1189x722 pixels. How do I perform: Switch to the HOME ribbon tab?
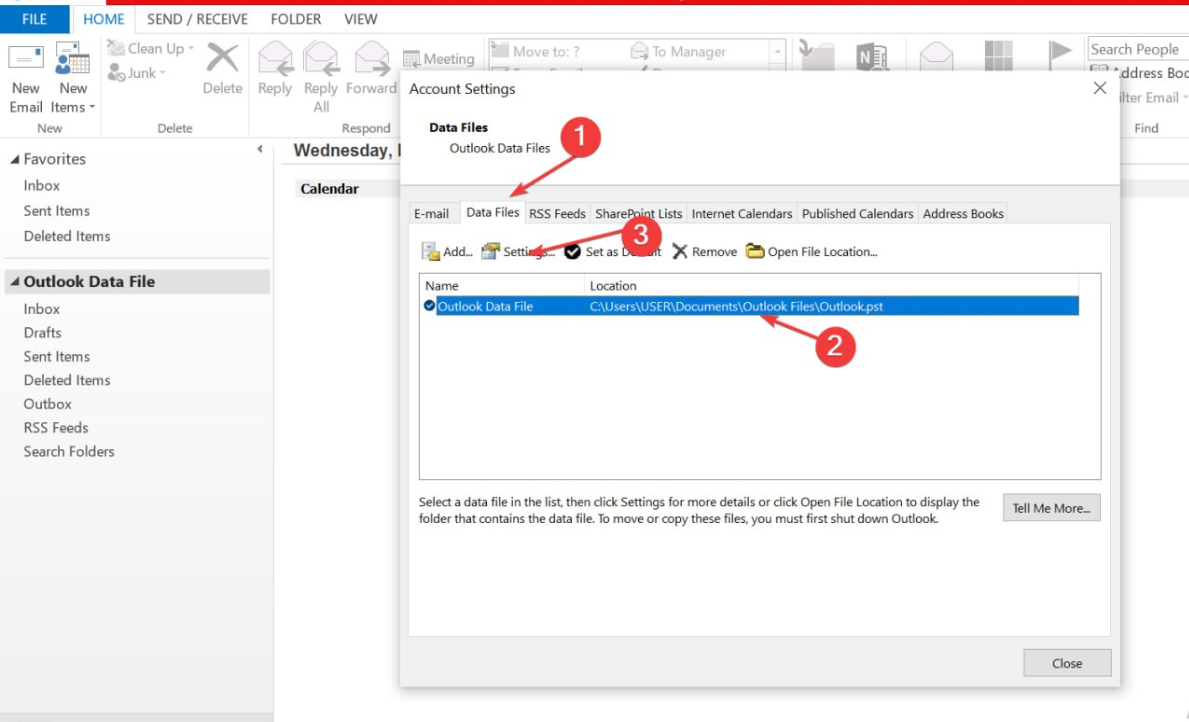103,19
